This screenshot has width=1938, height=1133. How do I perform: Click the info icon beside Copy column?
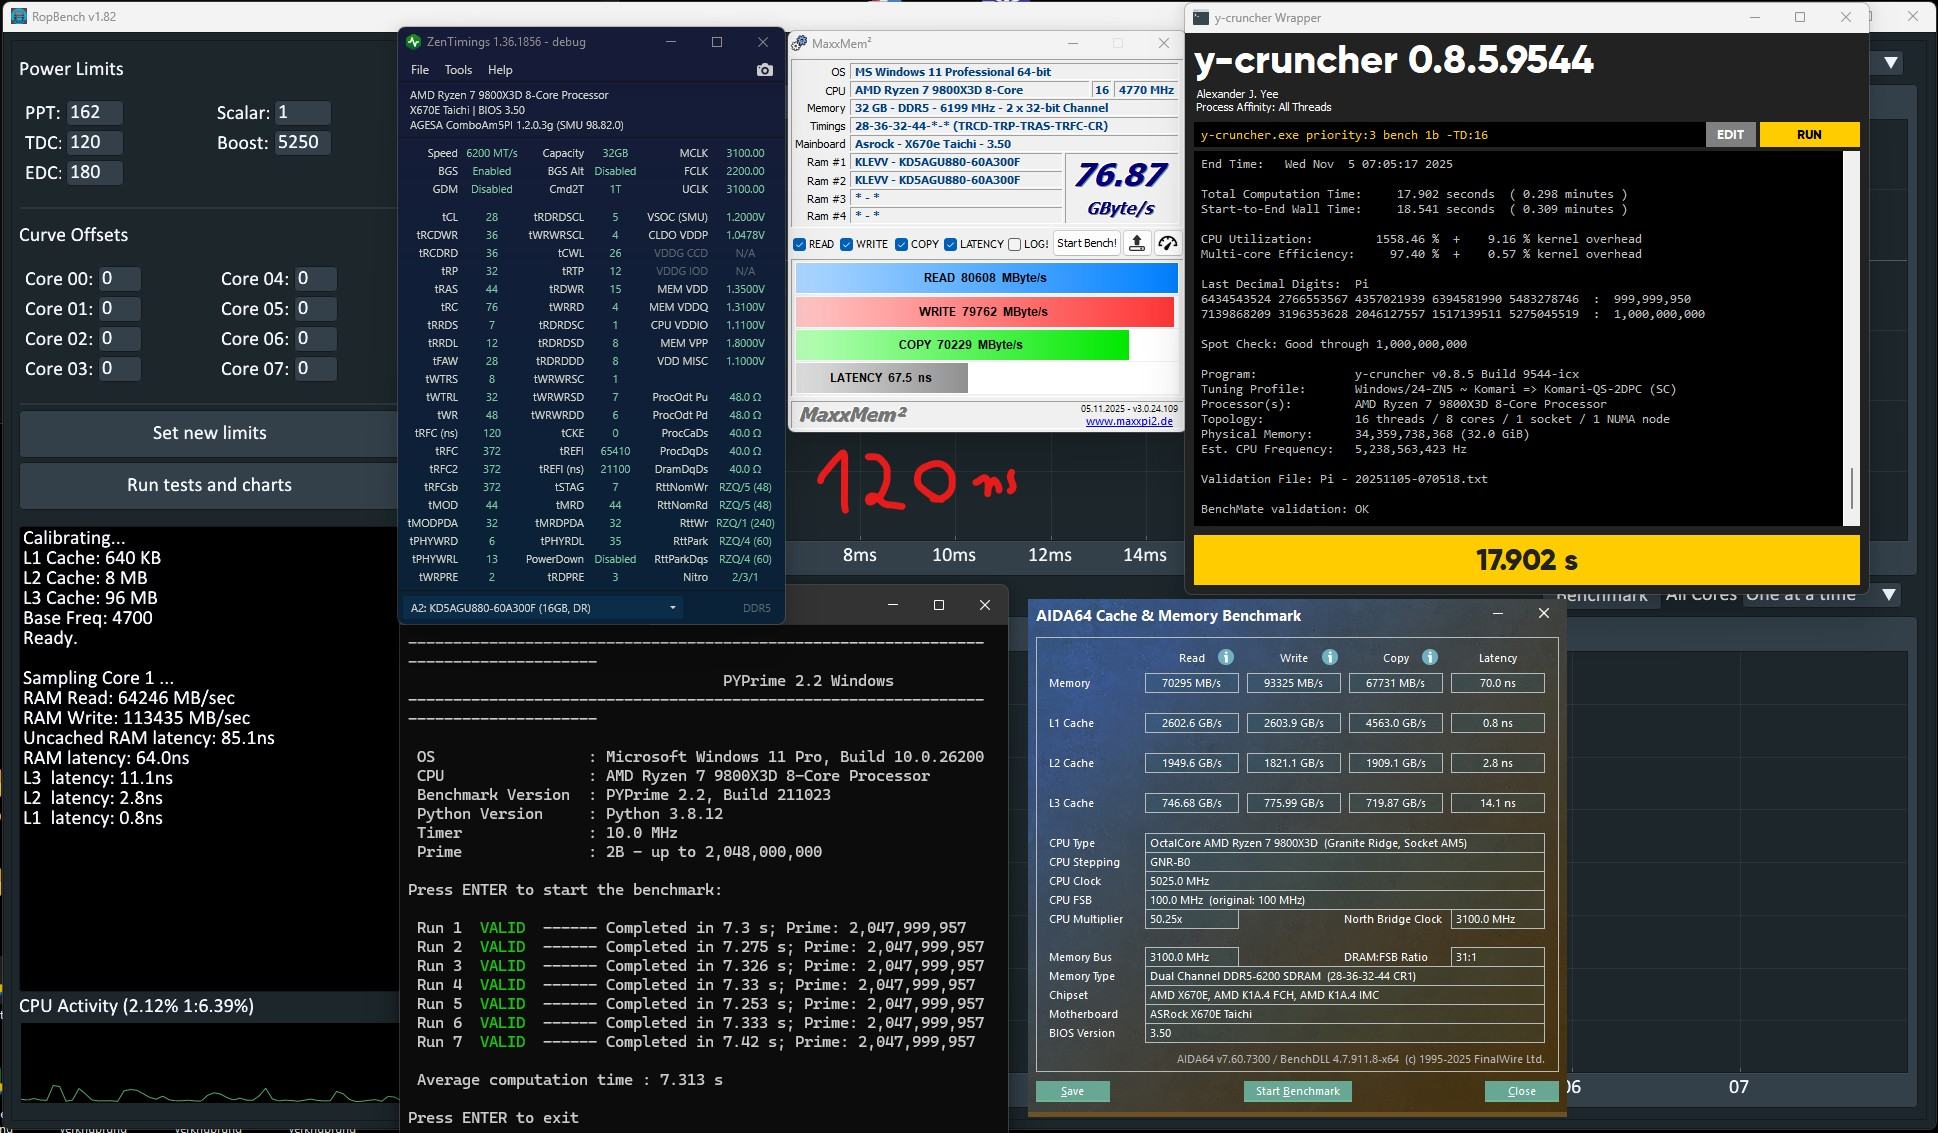pyautogui.click(x=1429, y=657)
